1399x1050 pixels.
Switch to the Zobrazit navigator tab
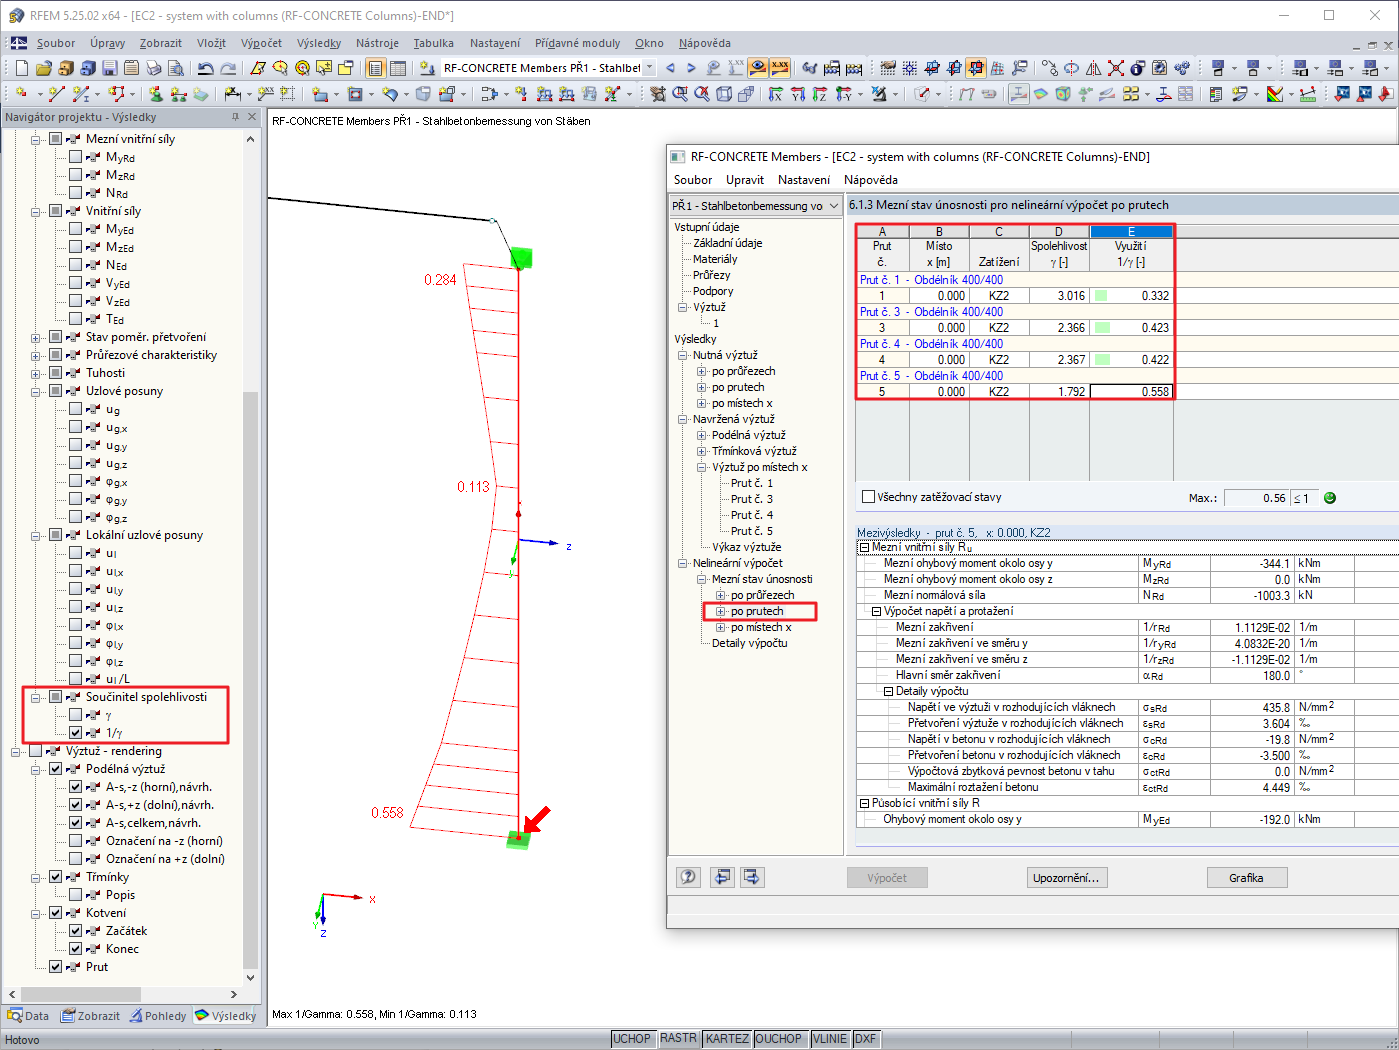pos(91,1015)
